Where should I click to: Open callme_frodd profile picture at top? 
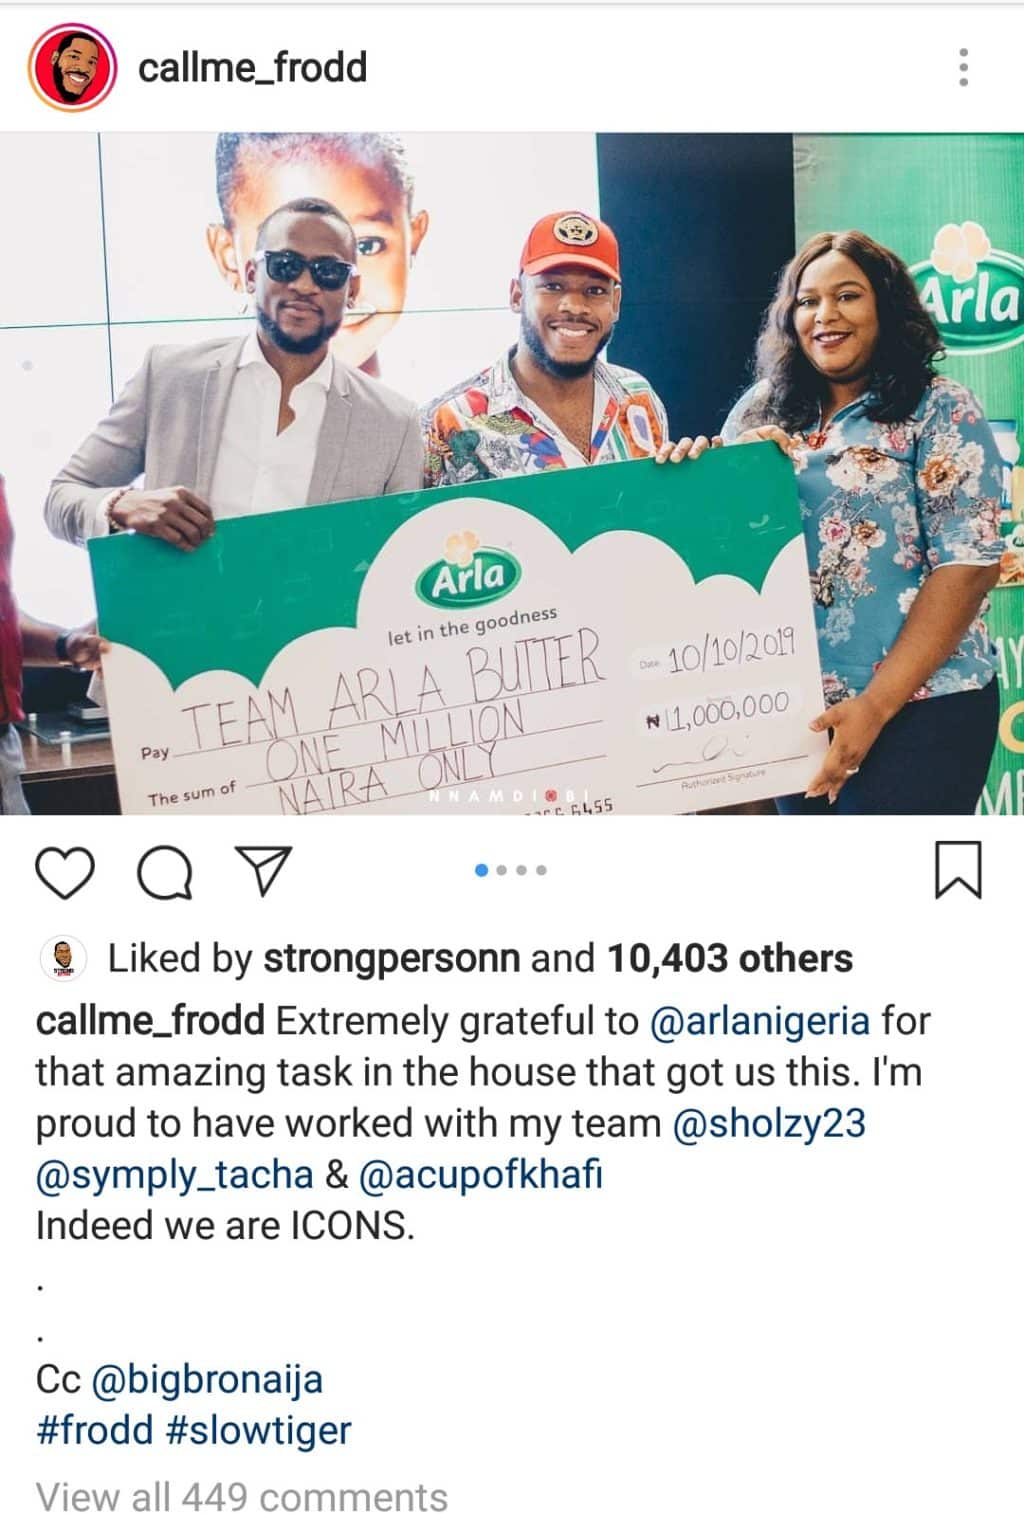click(x=72, y=68)
